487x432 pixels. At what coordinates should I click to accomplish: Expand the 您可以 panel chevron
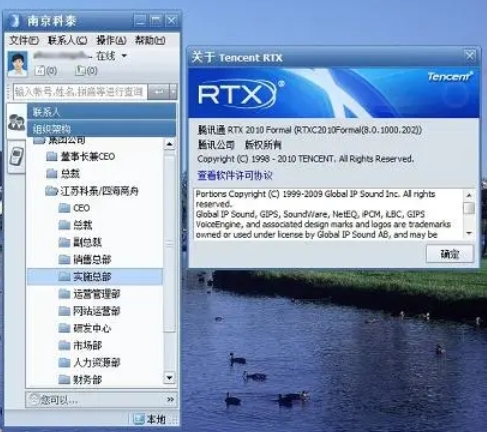170,399
